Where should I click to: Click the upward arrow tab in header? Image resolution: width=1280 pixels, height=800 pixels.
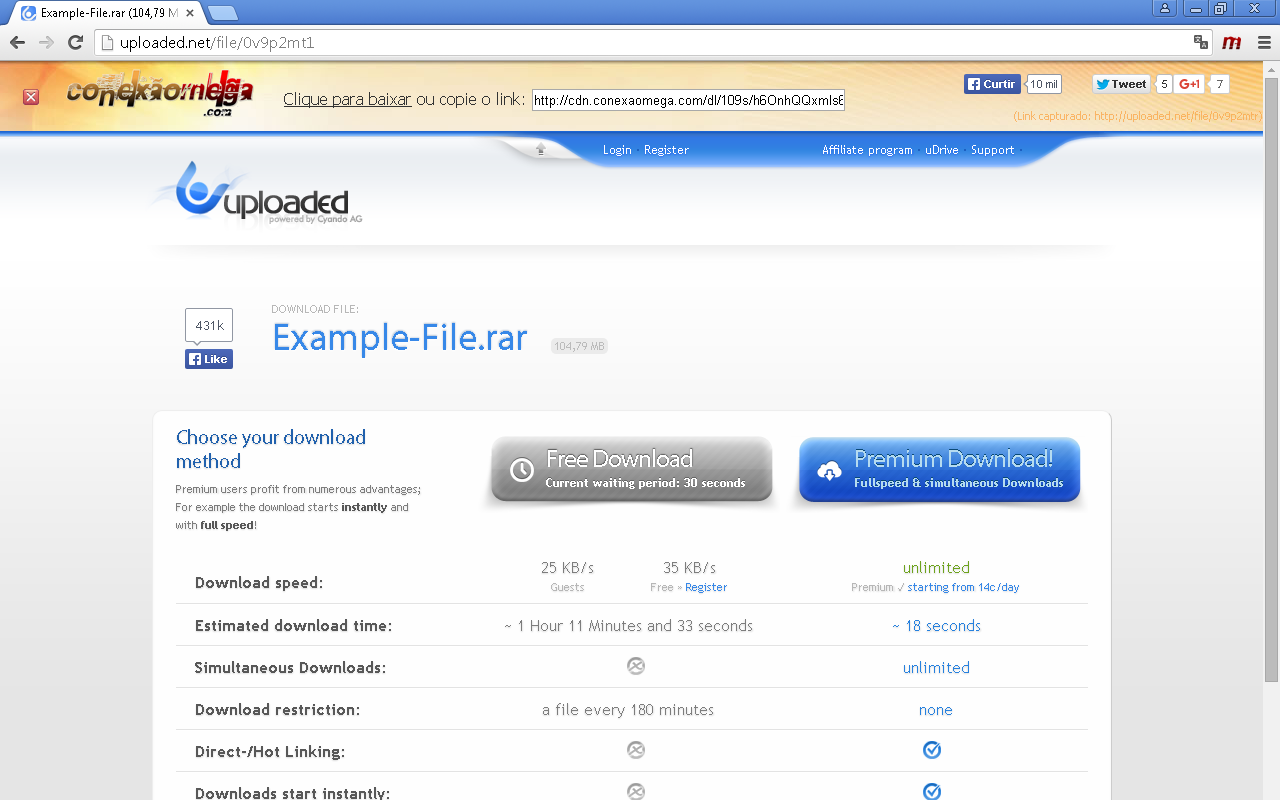pyautogui.click(x=540, y=149)
